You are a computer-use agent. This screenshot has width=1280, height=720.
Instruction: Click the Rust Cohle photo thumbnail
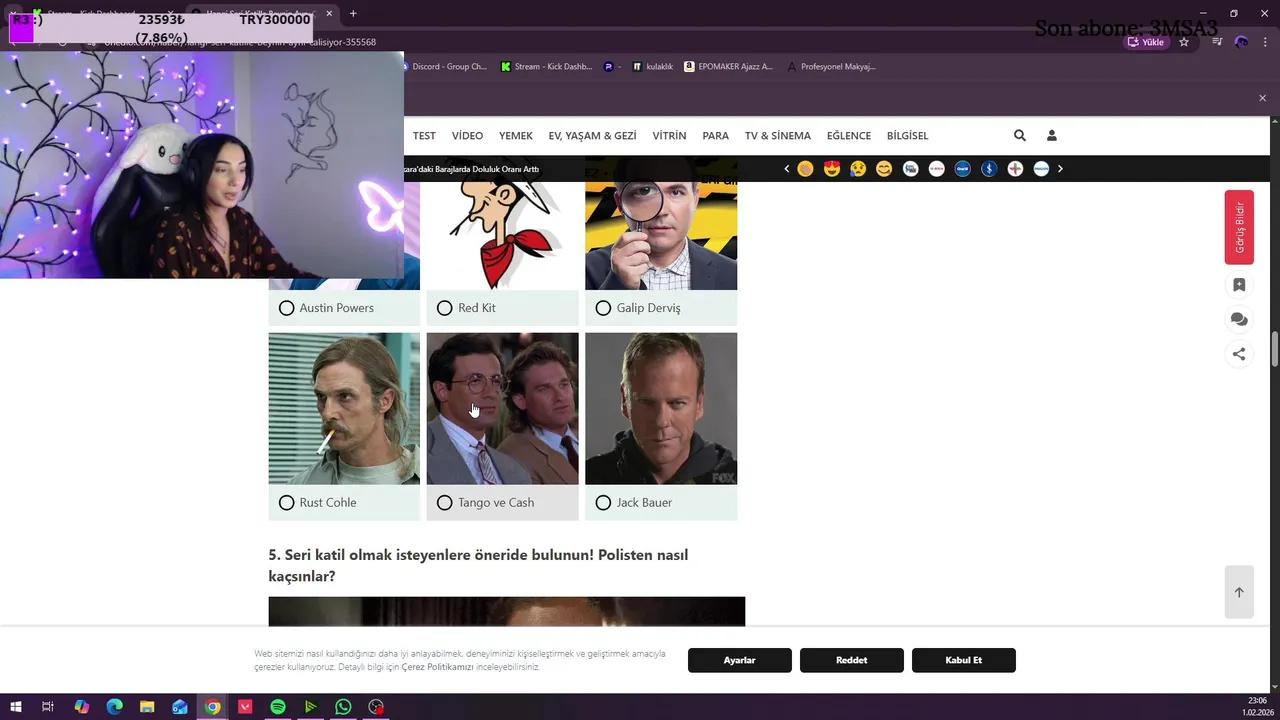coord(344,409)
